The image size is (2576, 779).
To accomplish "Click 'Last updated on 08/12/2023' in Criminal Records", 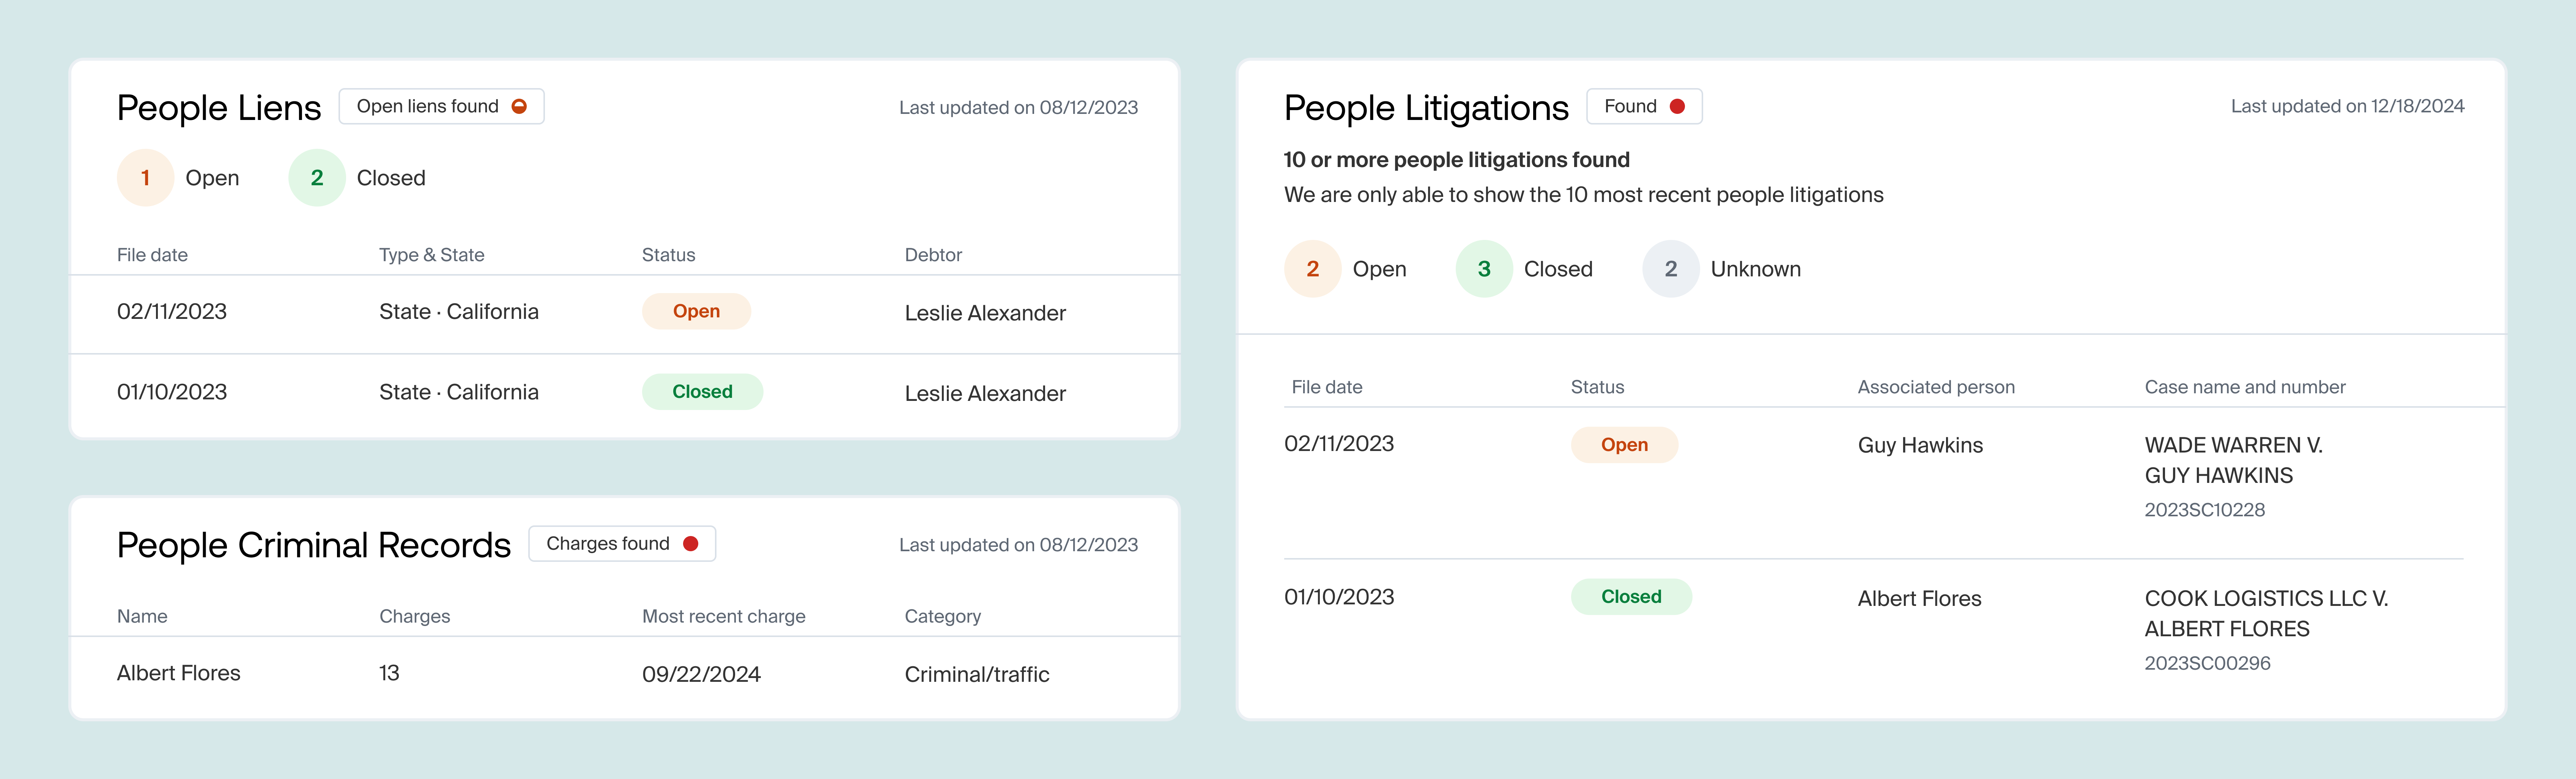I will tap(1018, 545).
